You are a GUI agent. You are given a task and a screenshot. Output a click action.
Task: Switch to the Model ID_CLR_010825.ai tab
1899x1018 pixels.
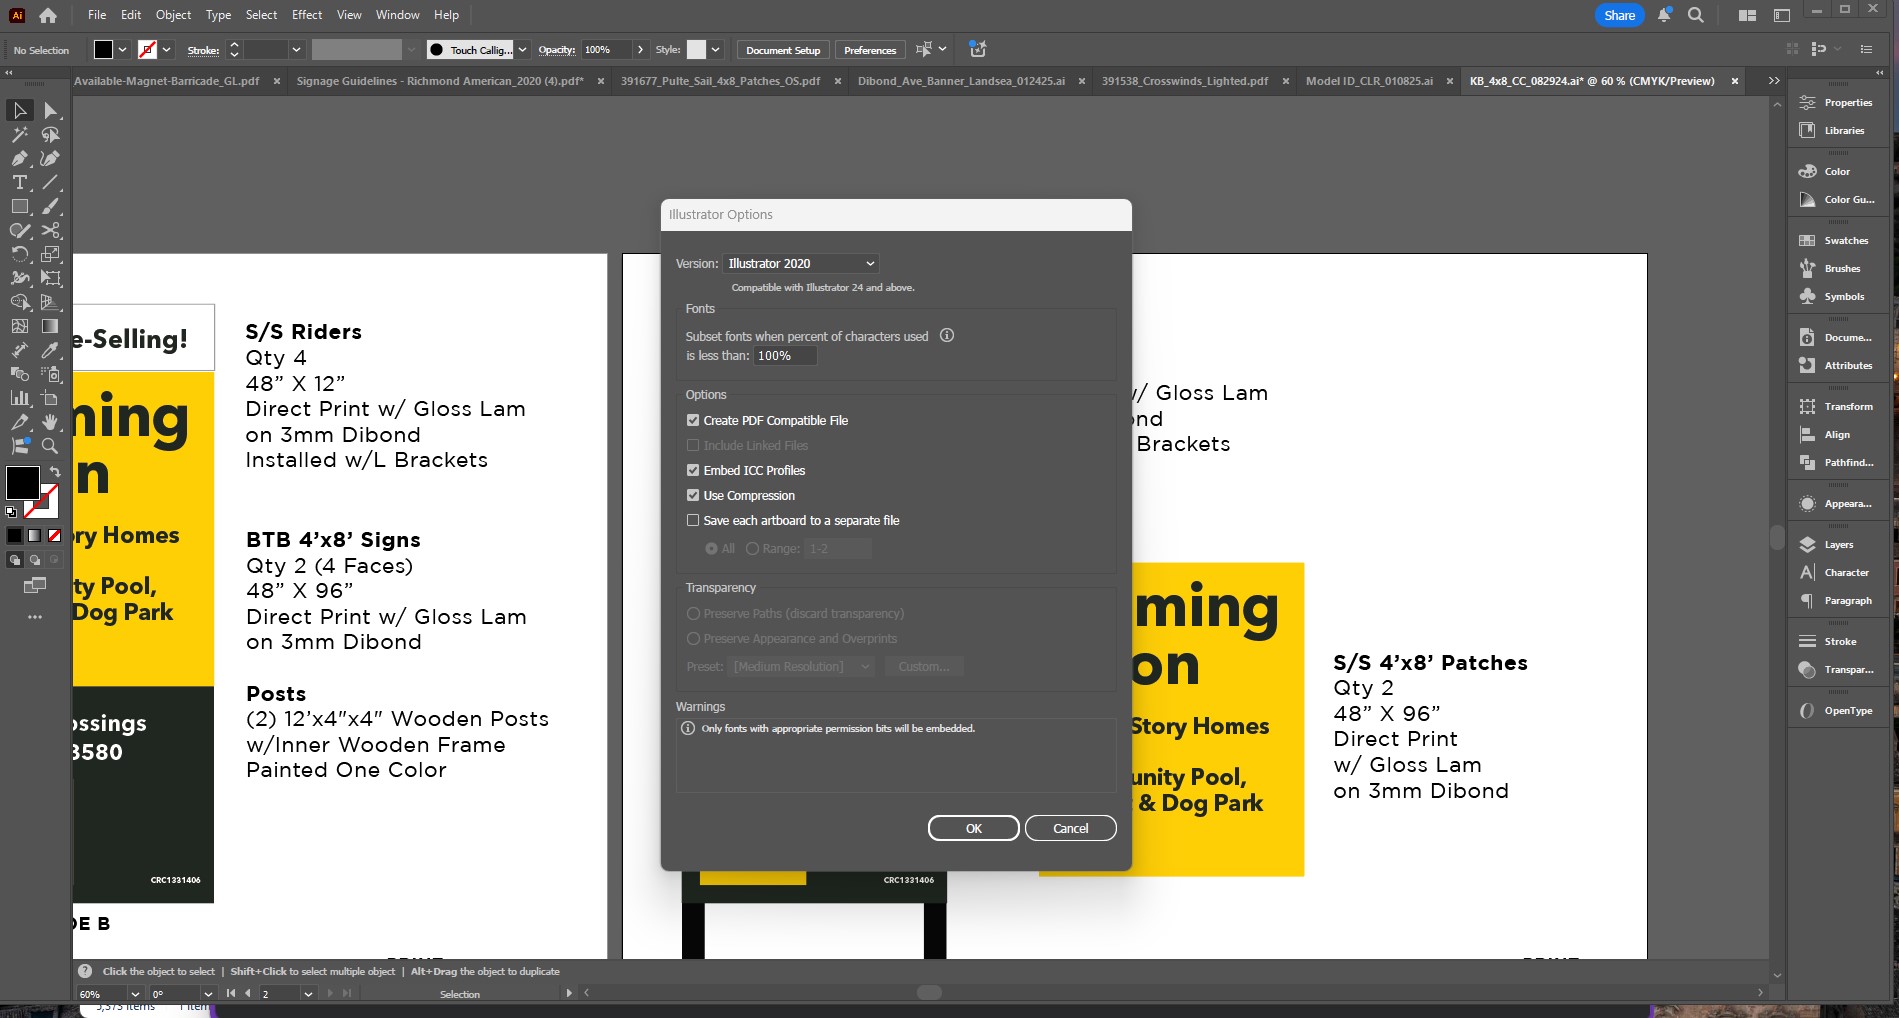pos(1372,81)
